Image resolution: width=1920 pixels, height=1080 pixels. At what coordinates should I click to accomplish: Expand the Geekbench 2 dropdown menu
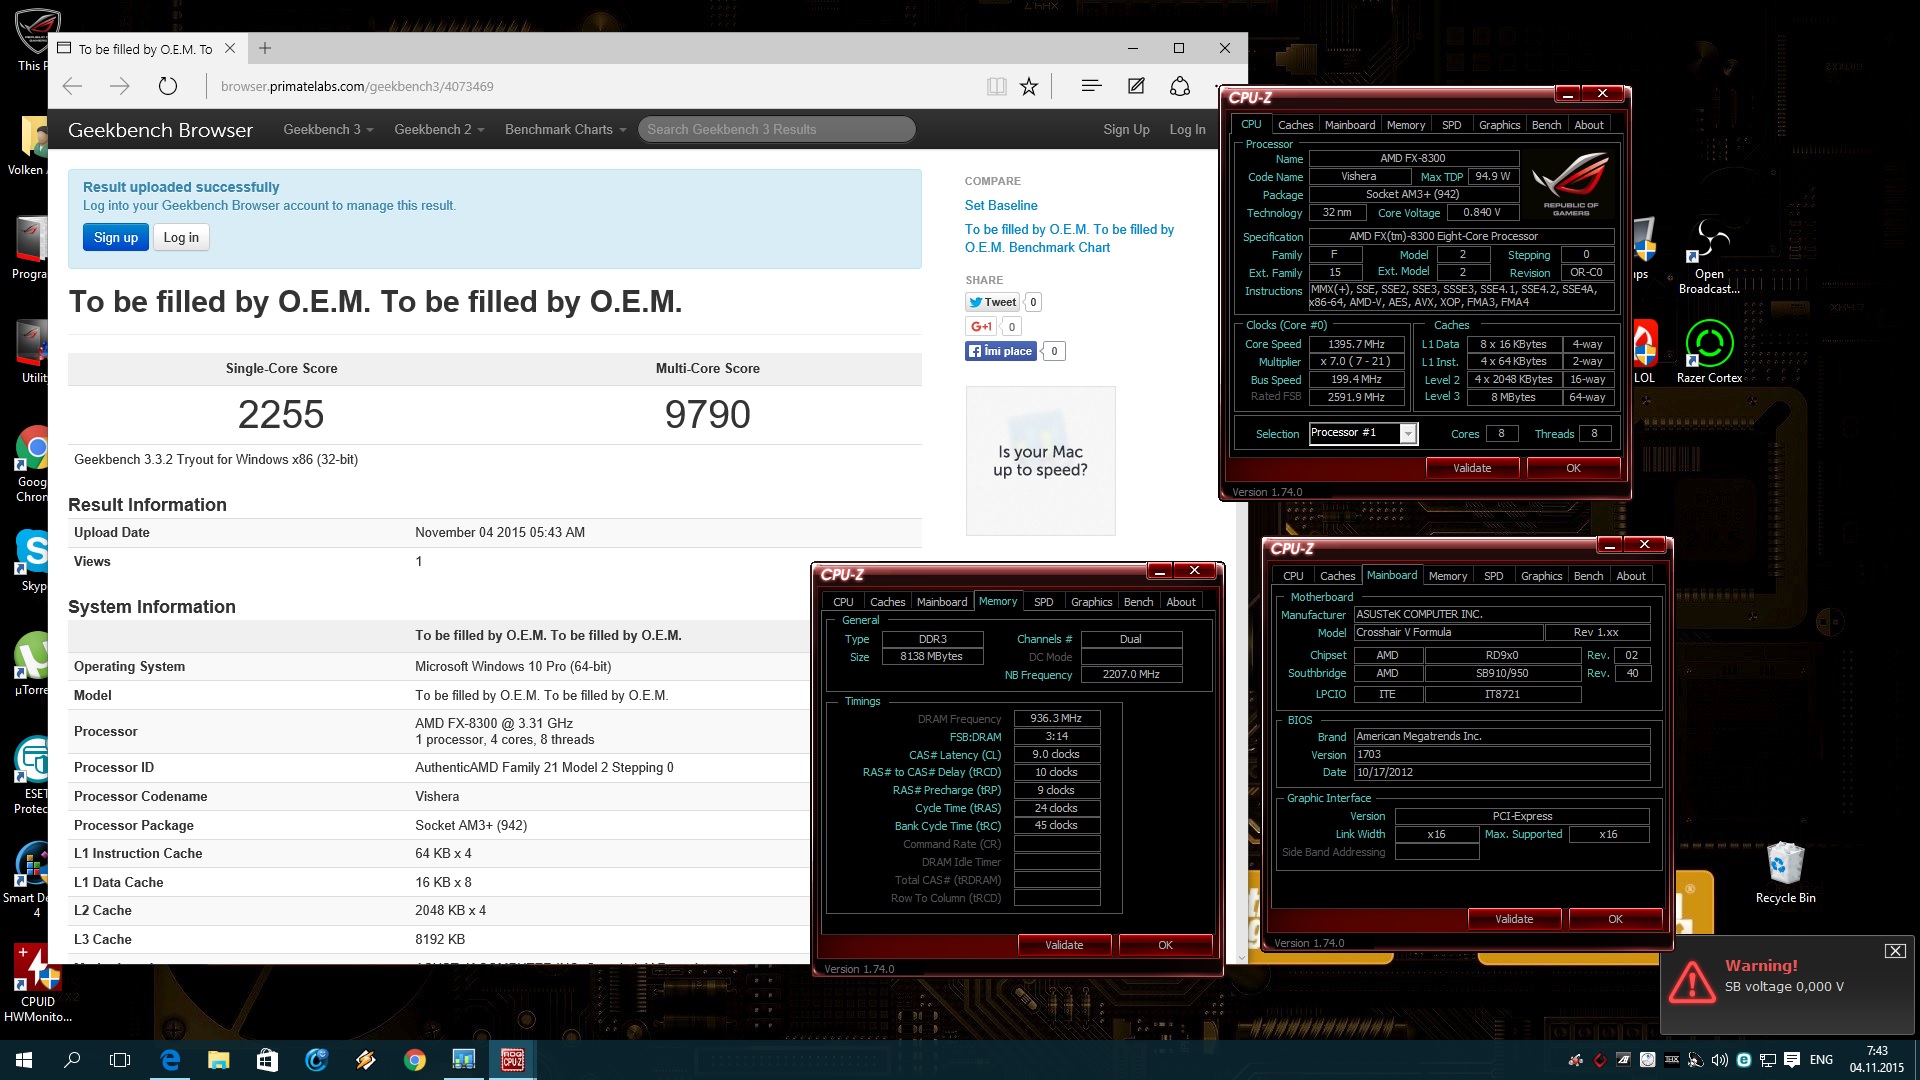pos(439,129)
